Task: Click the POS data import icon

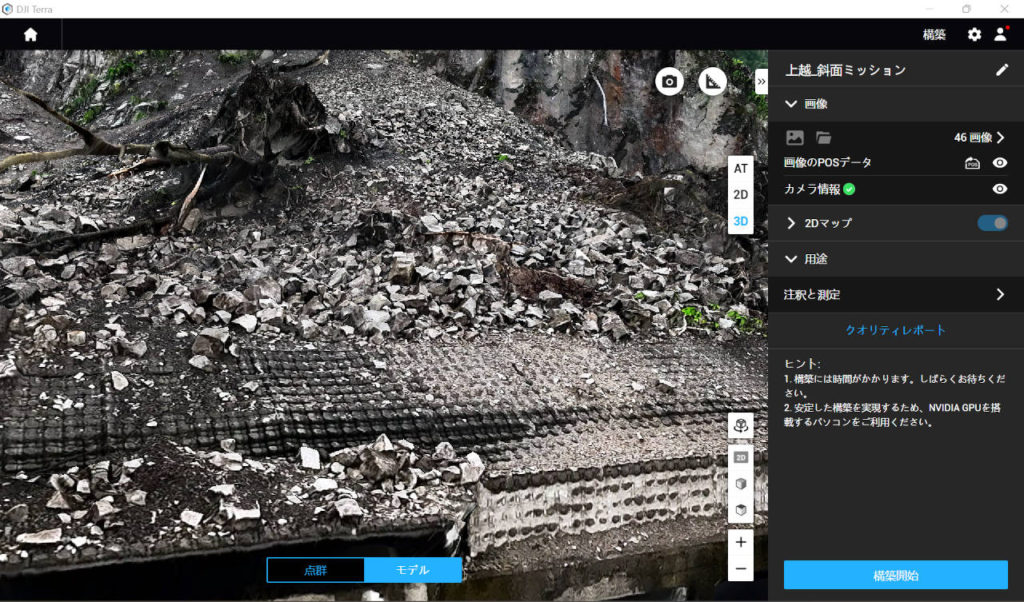Action: [x=972, y=163]
